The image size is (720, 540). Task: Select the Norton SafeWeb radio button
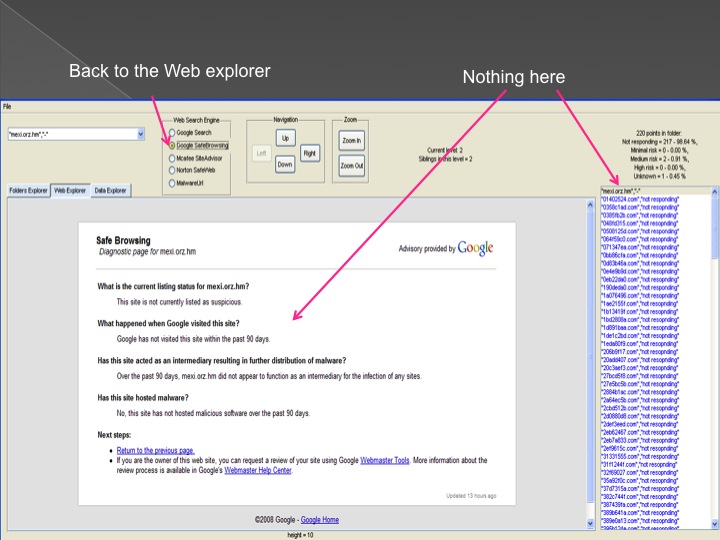pyautogui.click(x=172, y=170)
